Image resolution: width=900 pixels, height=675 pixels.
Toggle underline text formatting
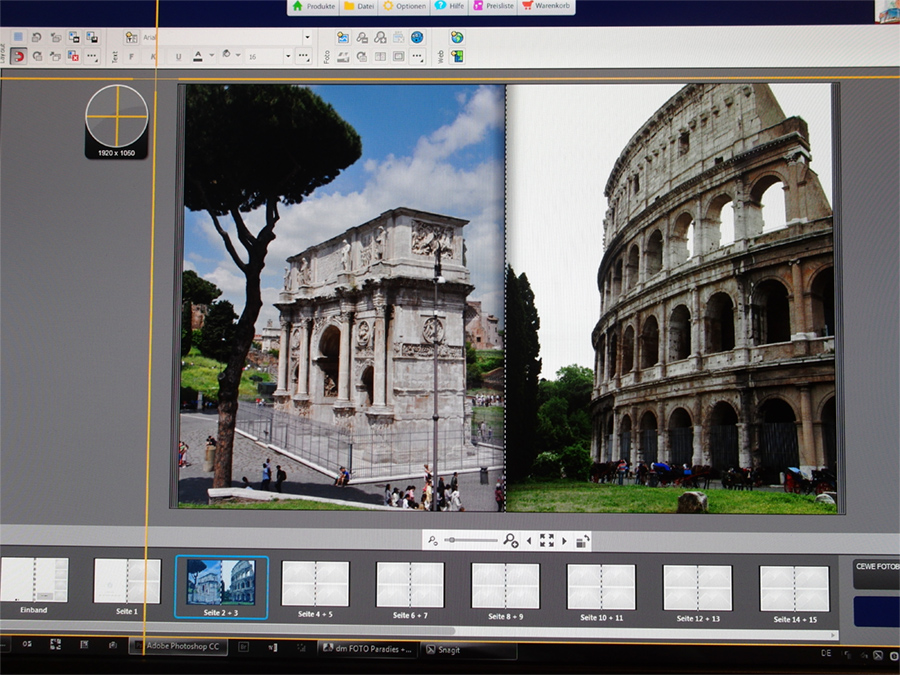click(178, 57)
